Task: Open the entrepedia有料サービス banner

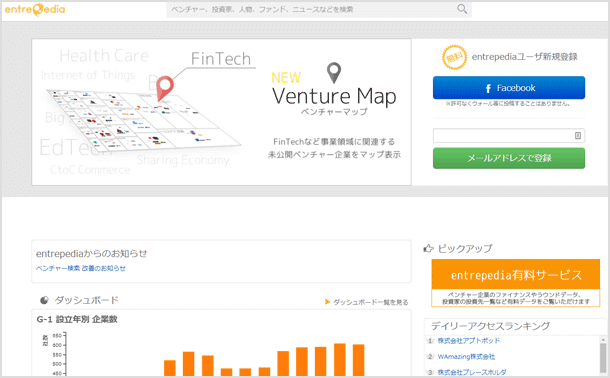Action: click(515, 283)
